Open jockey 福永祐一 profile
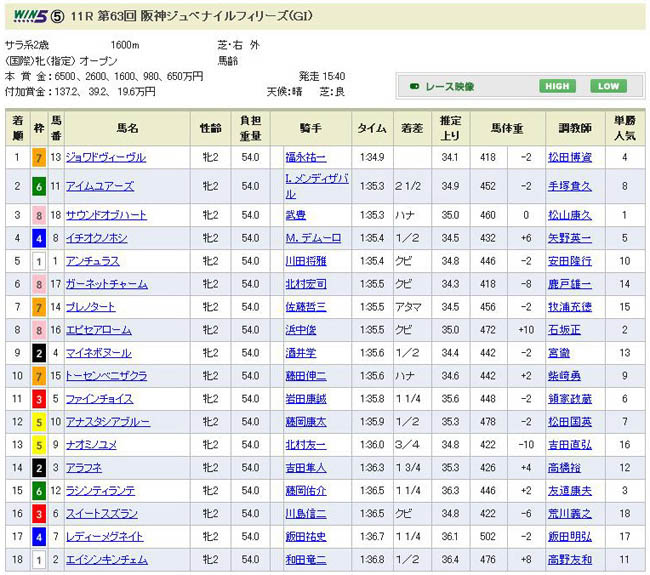Image resolution: width=650 pixels, height=575 pixels. [305, 157]
